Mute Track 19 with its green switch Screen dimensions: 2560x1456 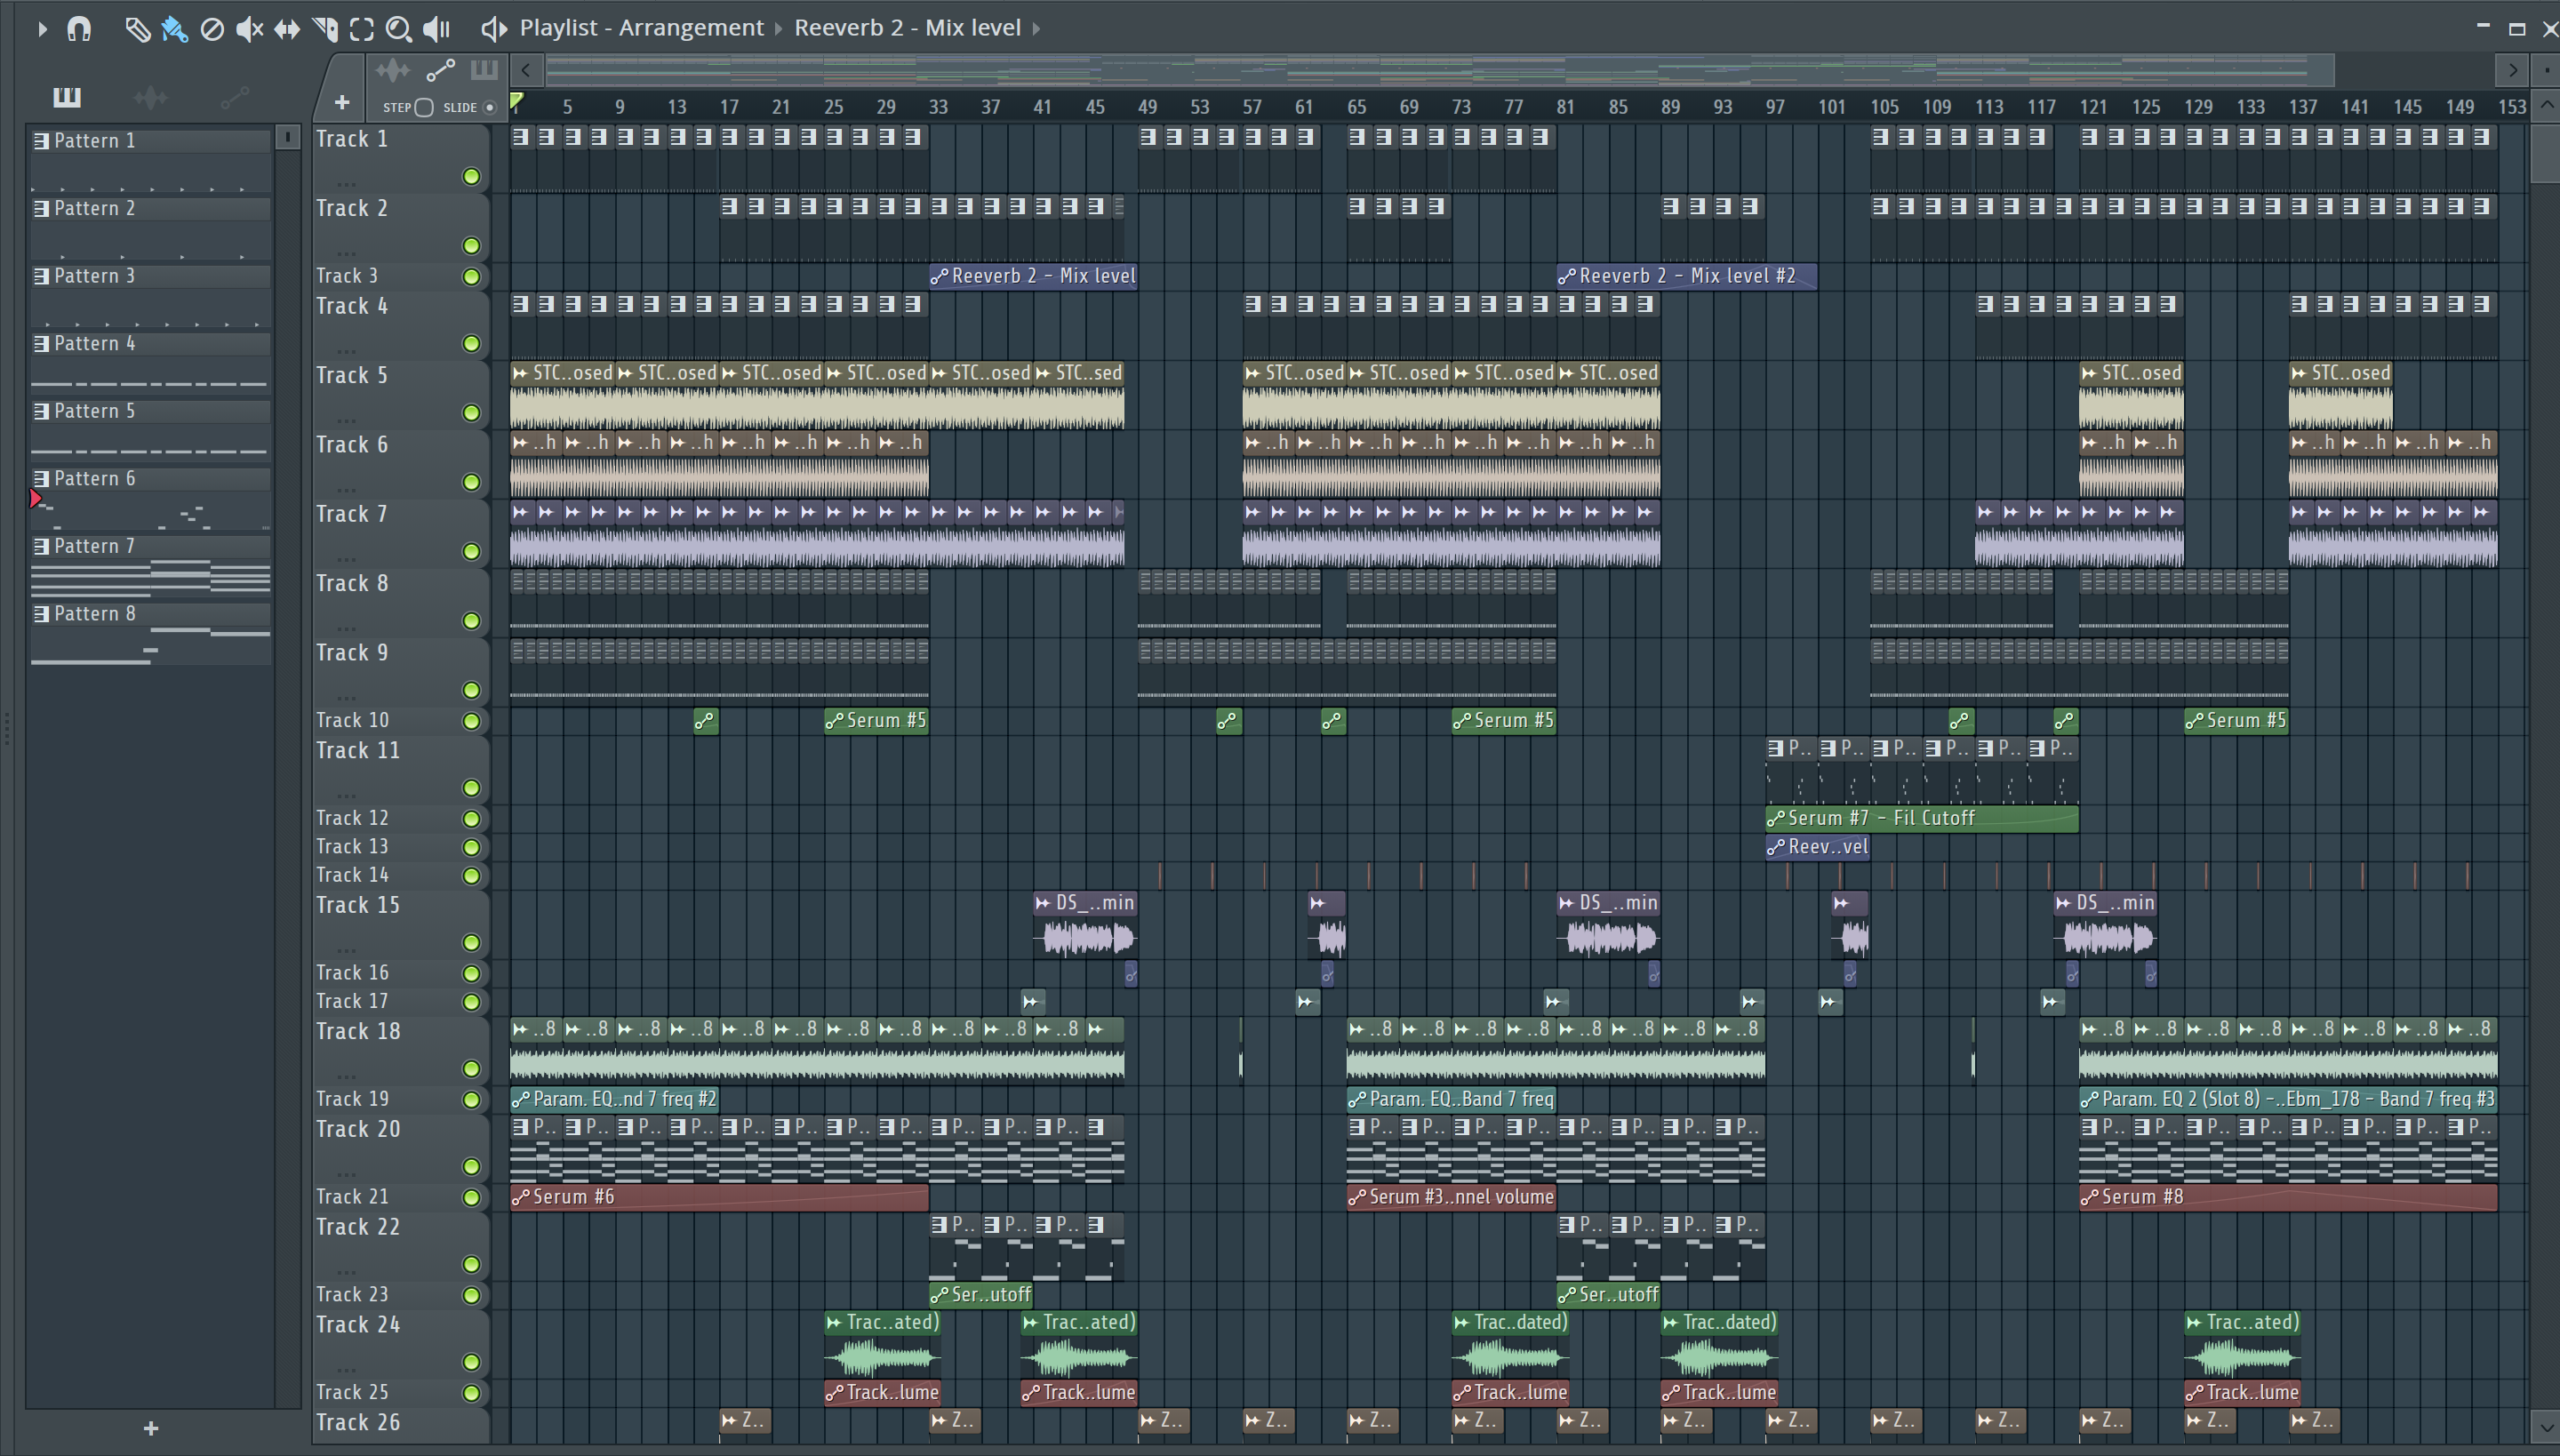point(471,1100)
